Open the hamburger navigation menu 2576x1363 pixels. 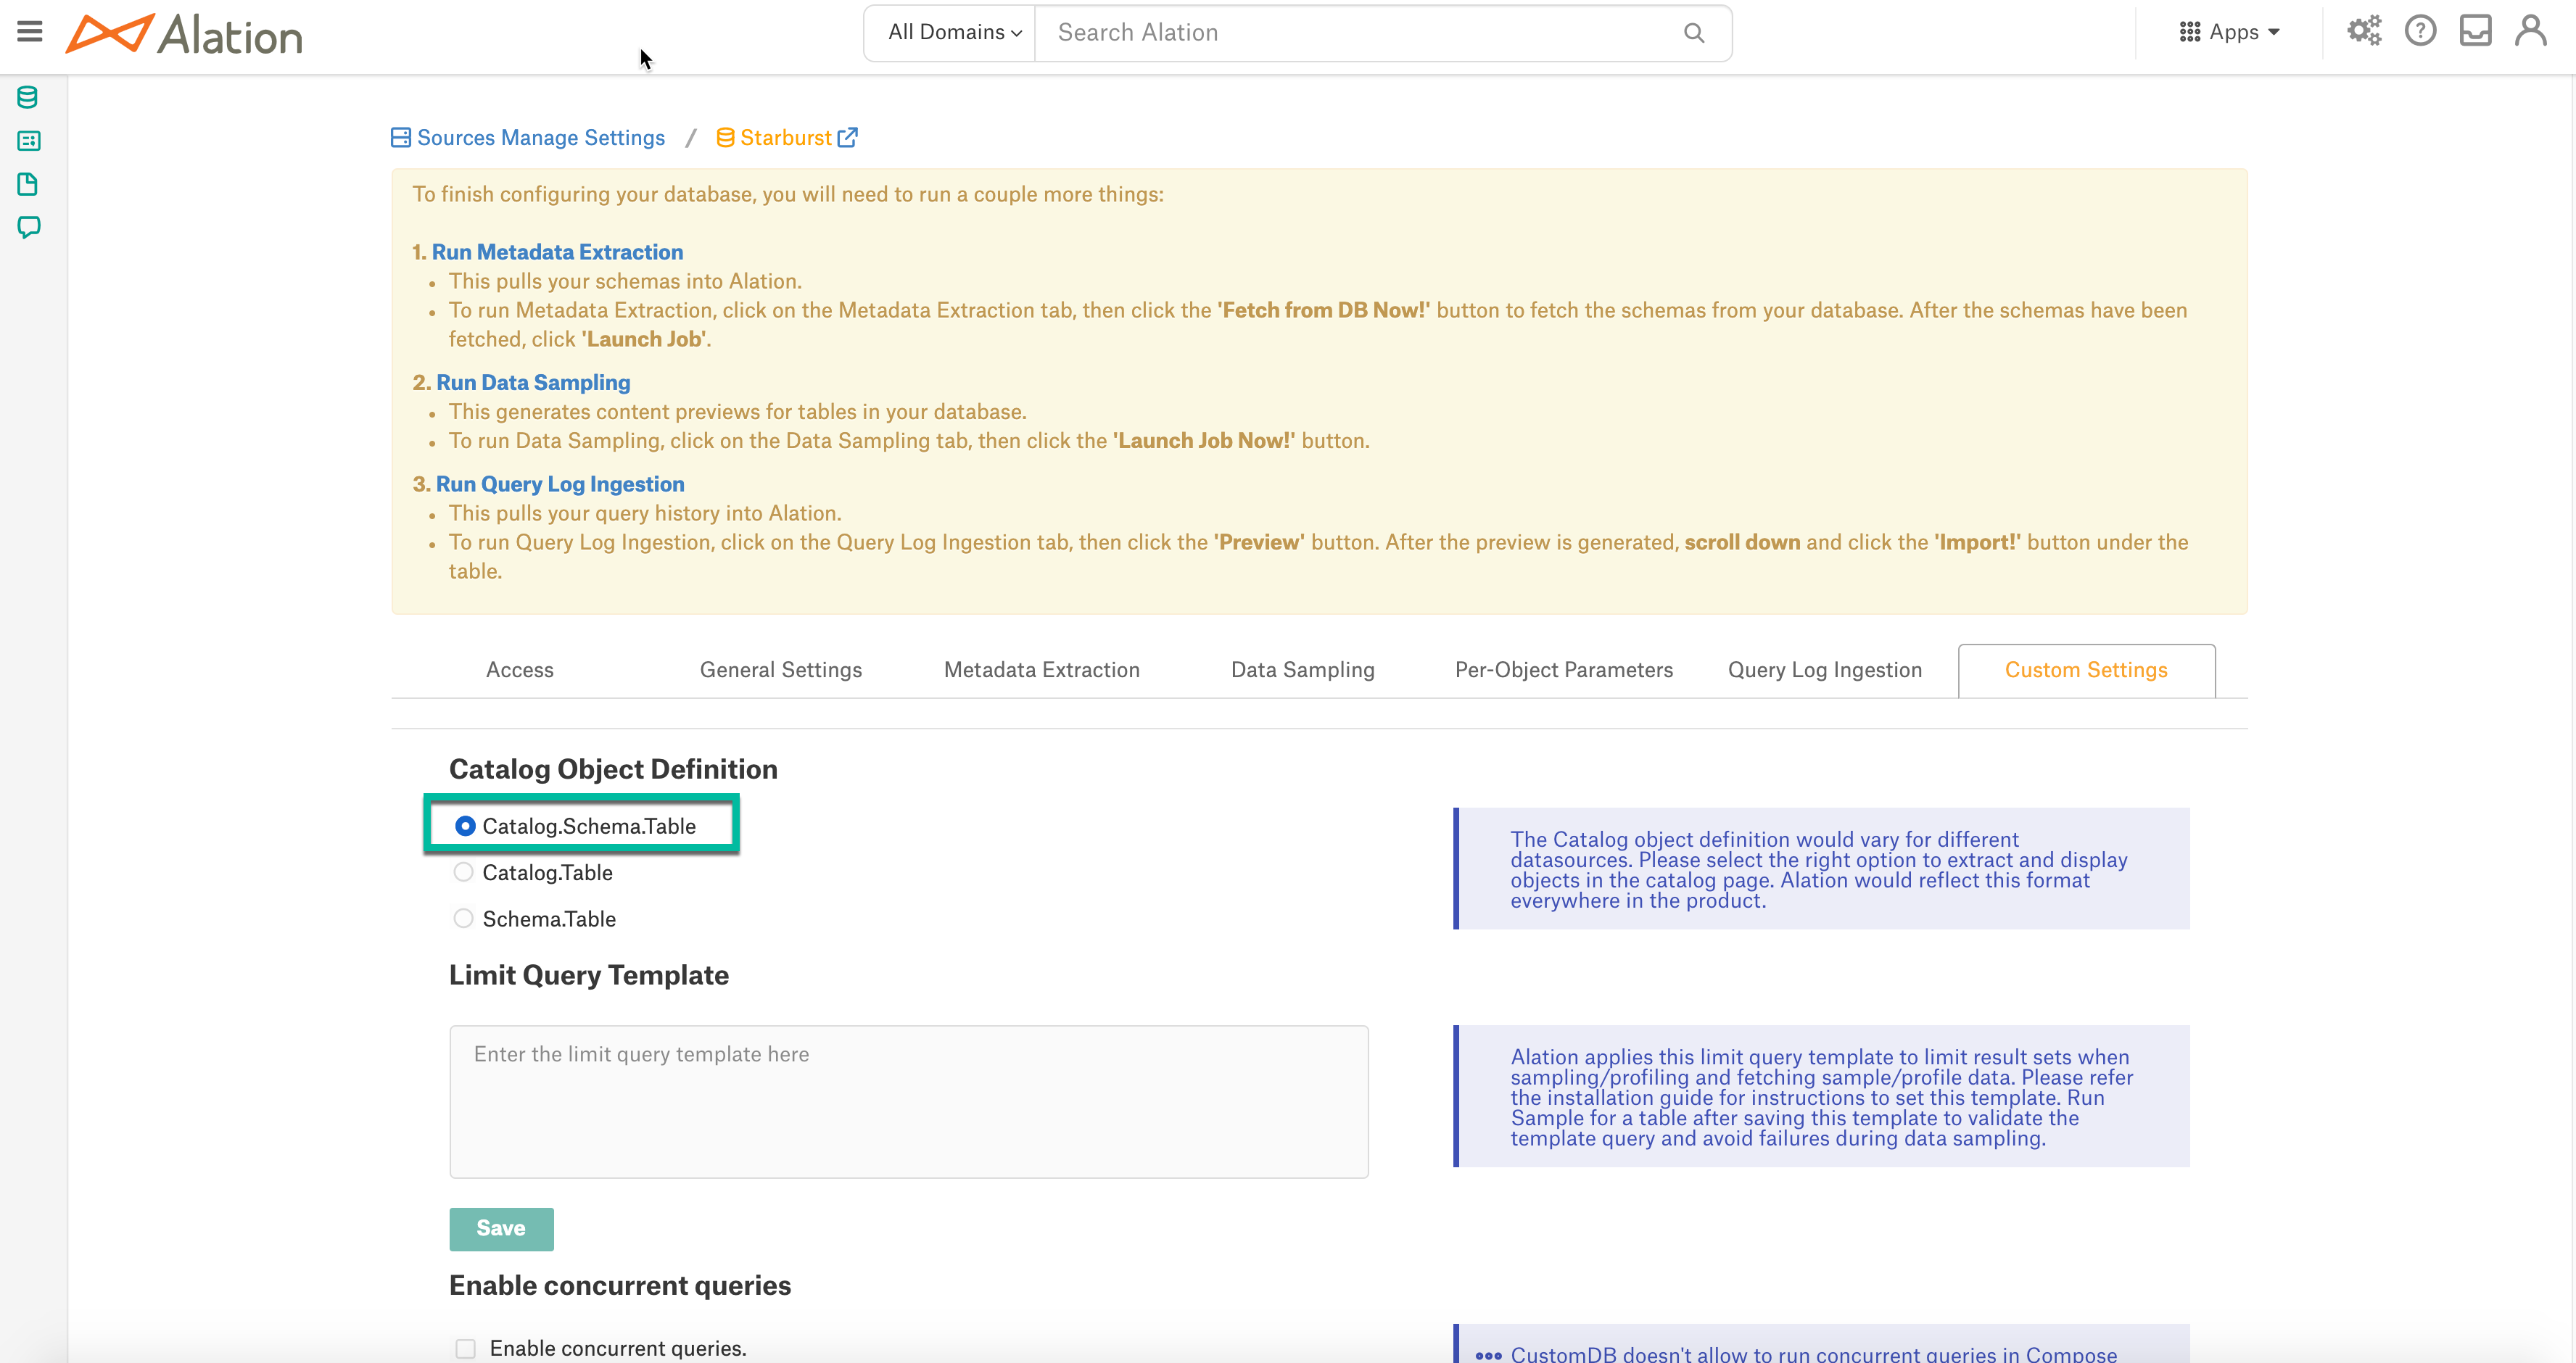point(30,32)
